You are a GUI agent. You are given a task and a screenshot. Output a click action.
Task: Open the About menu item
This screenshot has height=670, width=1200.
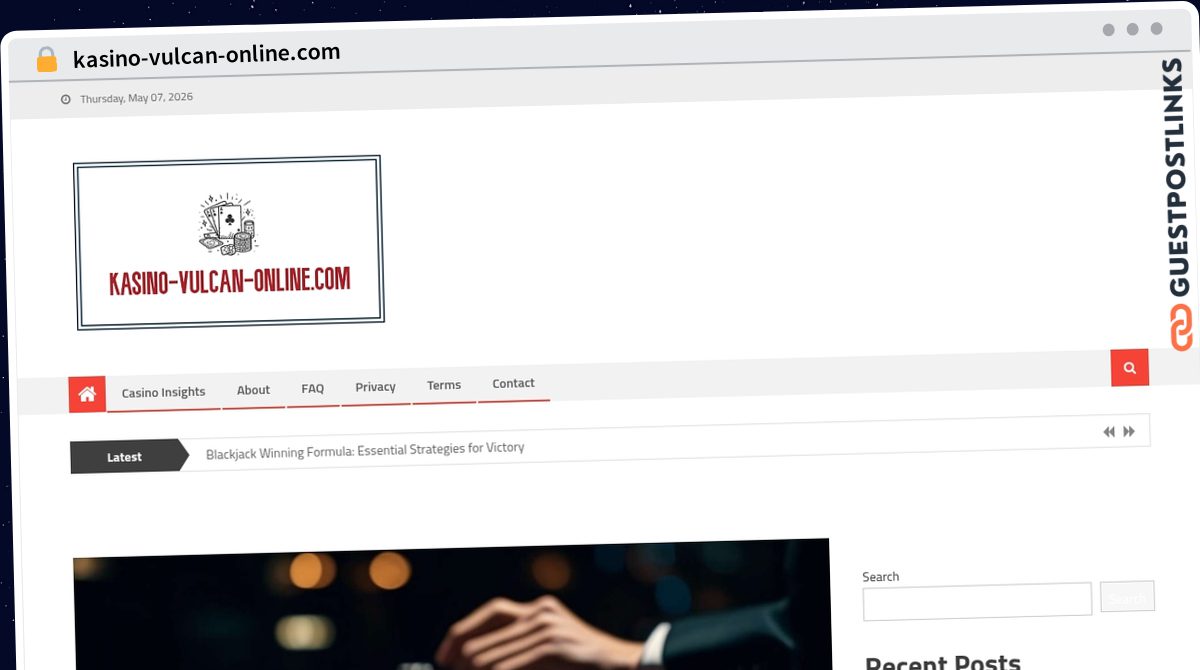253,390
